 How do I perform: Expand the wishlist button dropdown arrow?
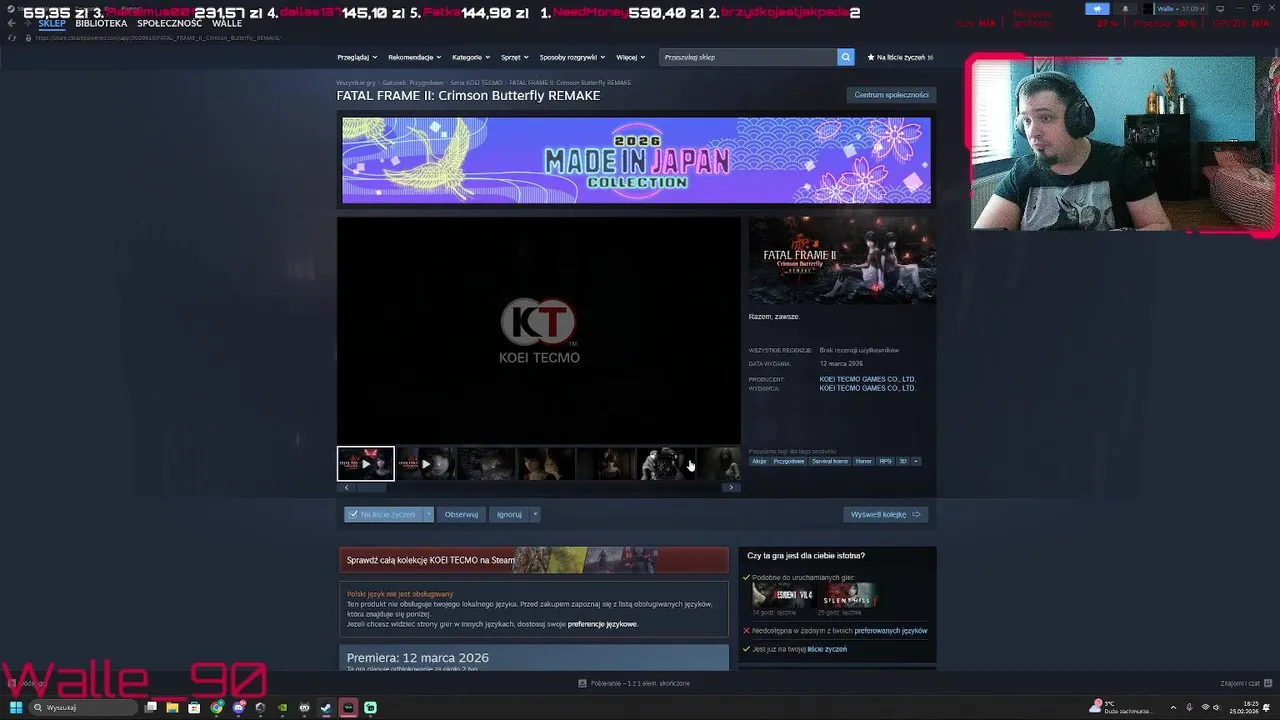click(428, 514)
